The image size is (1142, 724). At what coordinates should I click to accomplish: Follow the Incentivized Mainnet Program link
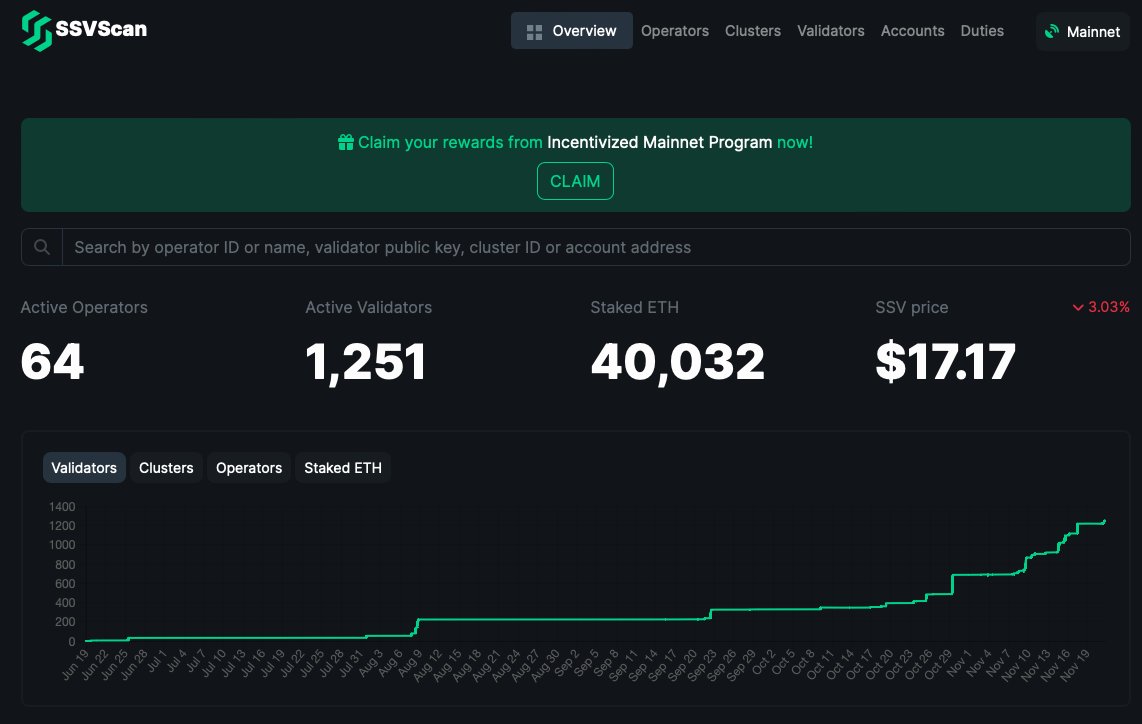point(659,142)
